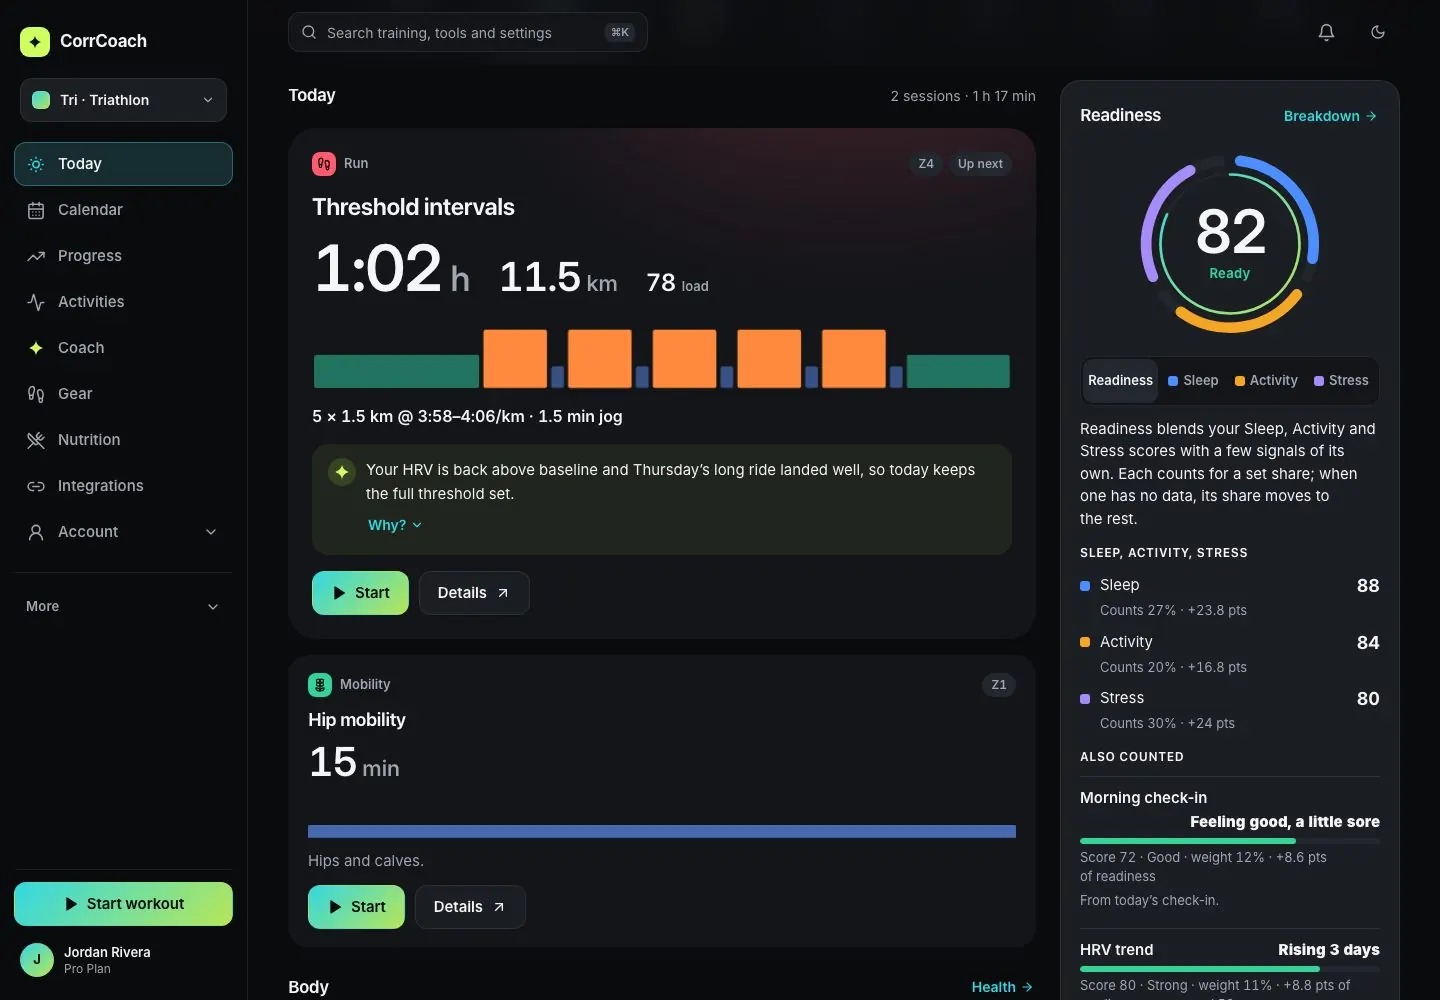Click the green warm-up segment
Screen dimensions: 1440x1000
[x=396, y=371]
